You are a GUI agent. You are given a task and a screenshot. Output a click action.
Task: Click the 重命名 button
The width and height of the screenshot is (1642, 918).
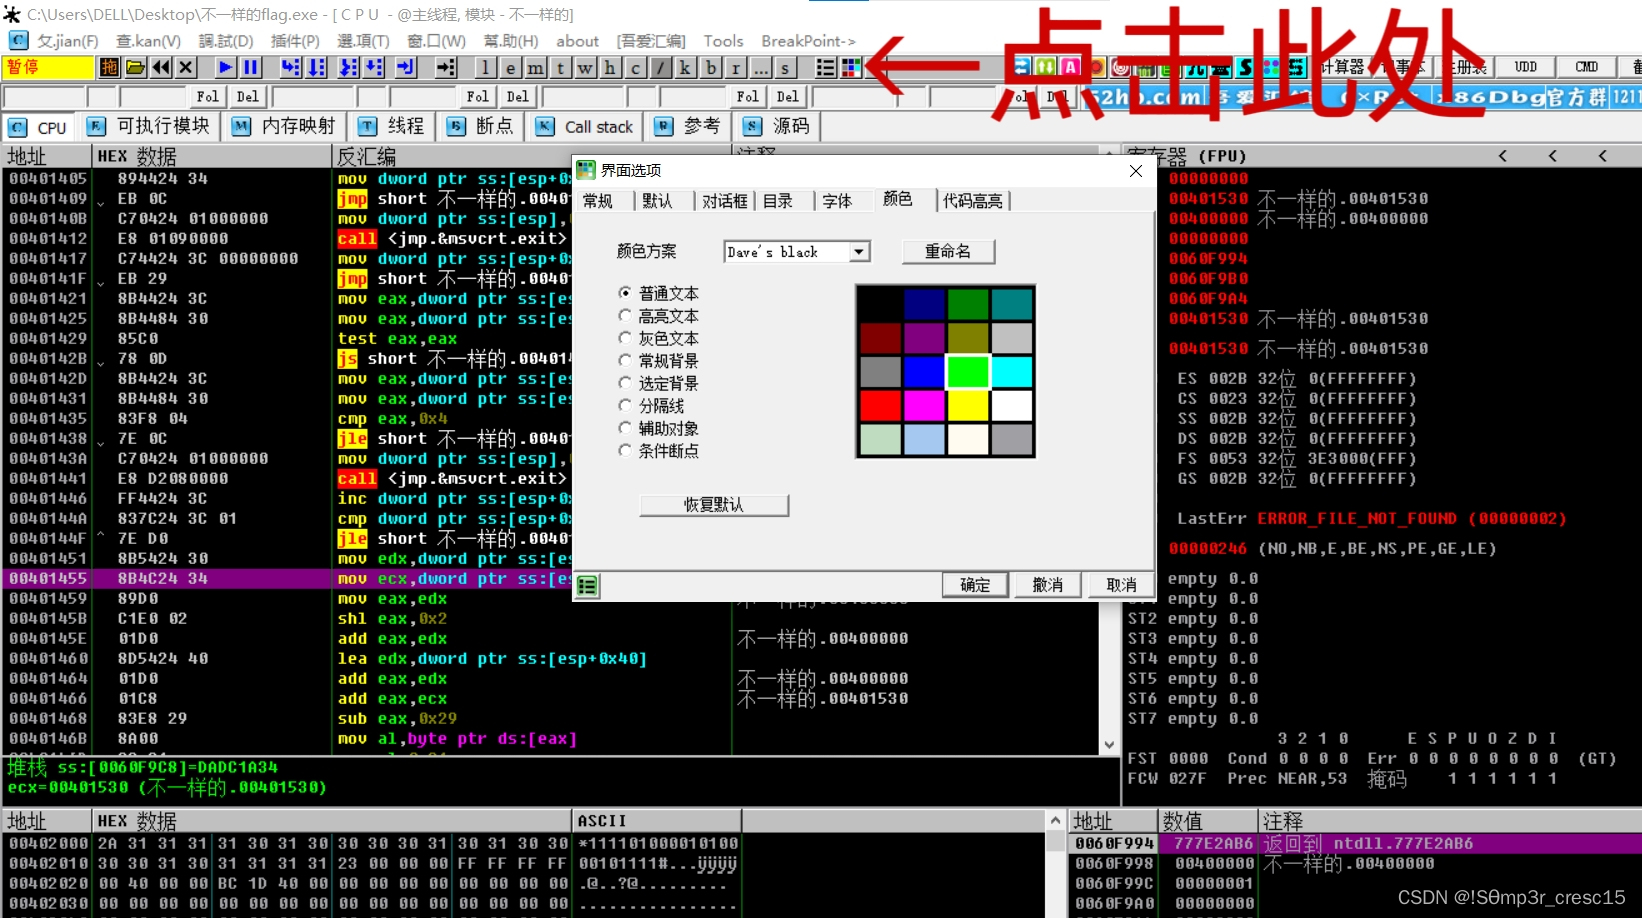(x=948, y=251)
